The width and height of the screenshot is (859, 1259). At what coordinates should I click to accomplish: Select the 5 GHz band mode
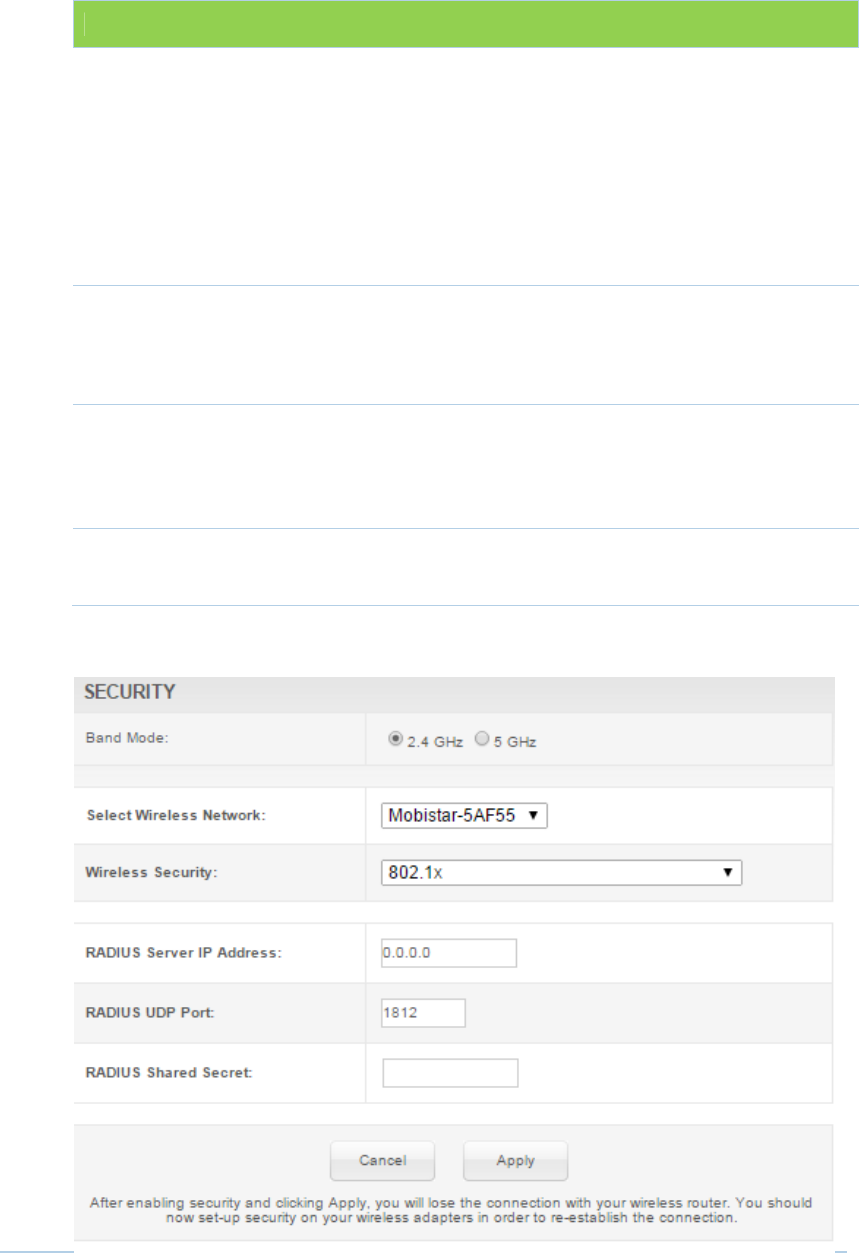[481, 739]
